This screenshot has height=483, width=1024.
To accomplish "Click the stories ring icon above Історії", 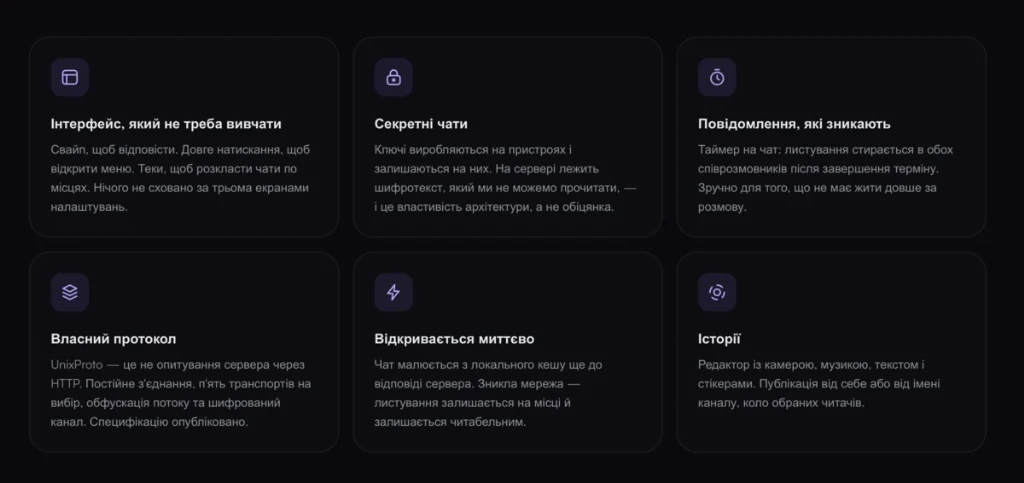I will tap(717, 292).
